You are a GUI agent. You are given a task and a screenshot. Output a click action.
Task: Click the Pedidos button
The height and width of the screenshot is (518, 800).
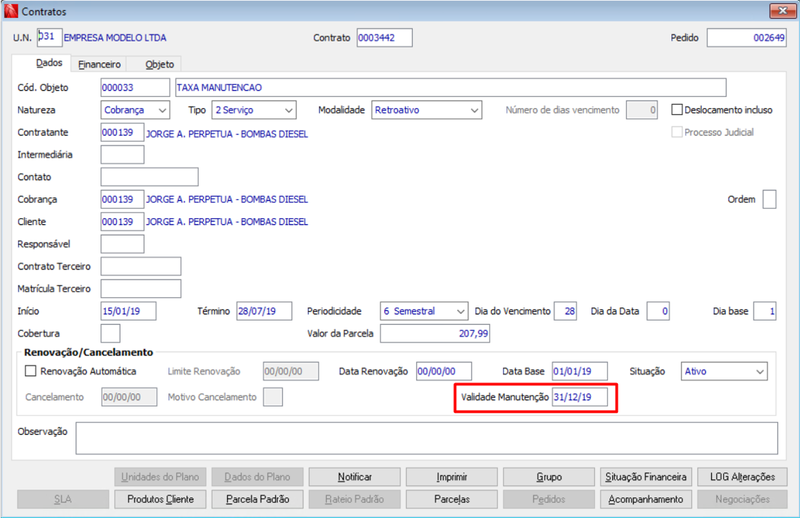point(548,499)
